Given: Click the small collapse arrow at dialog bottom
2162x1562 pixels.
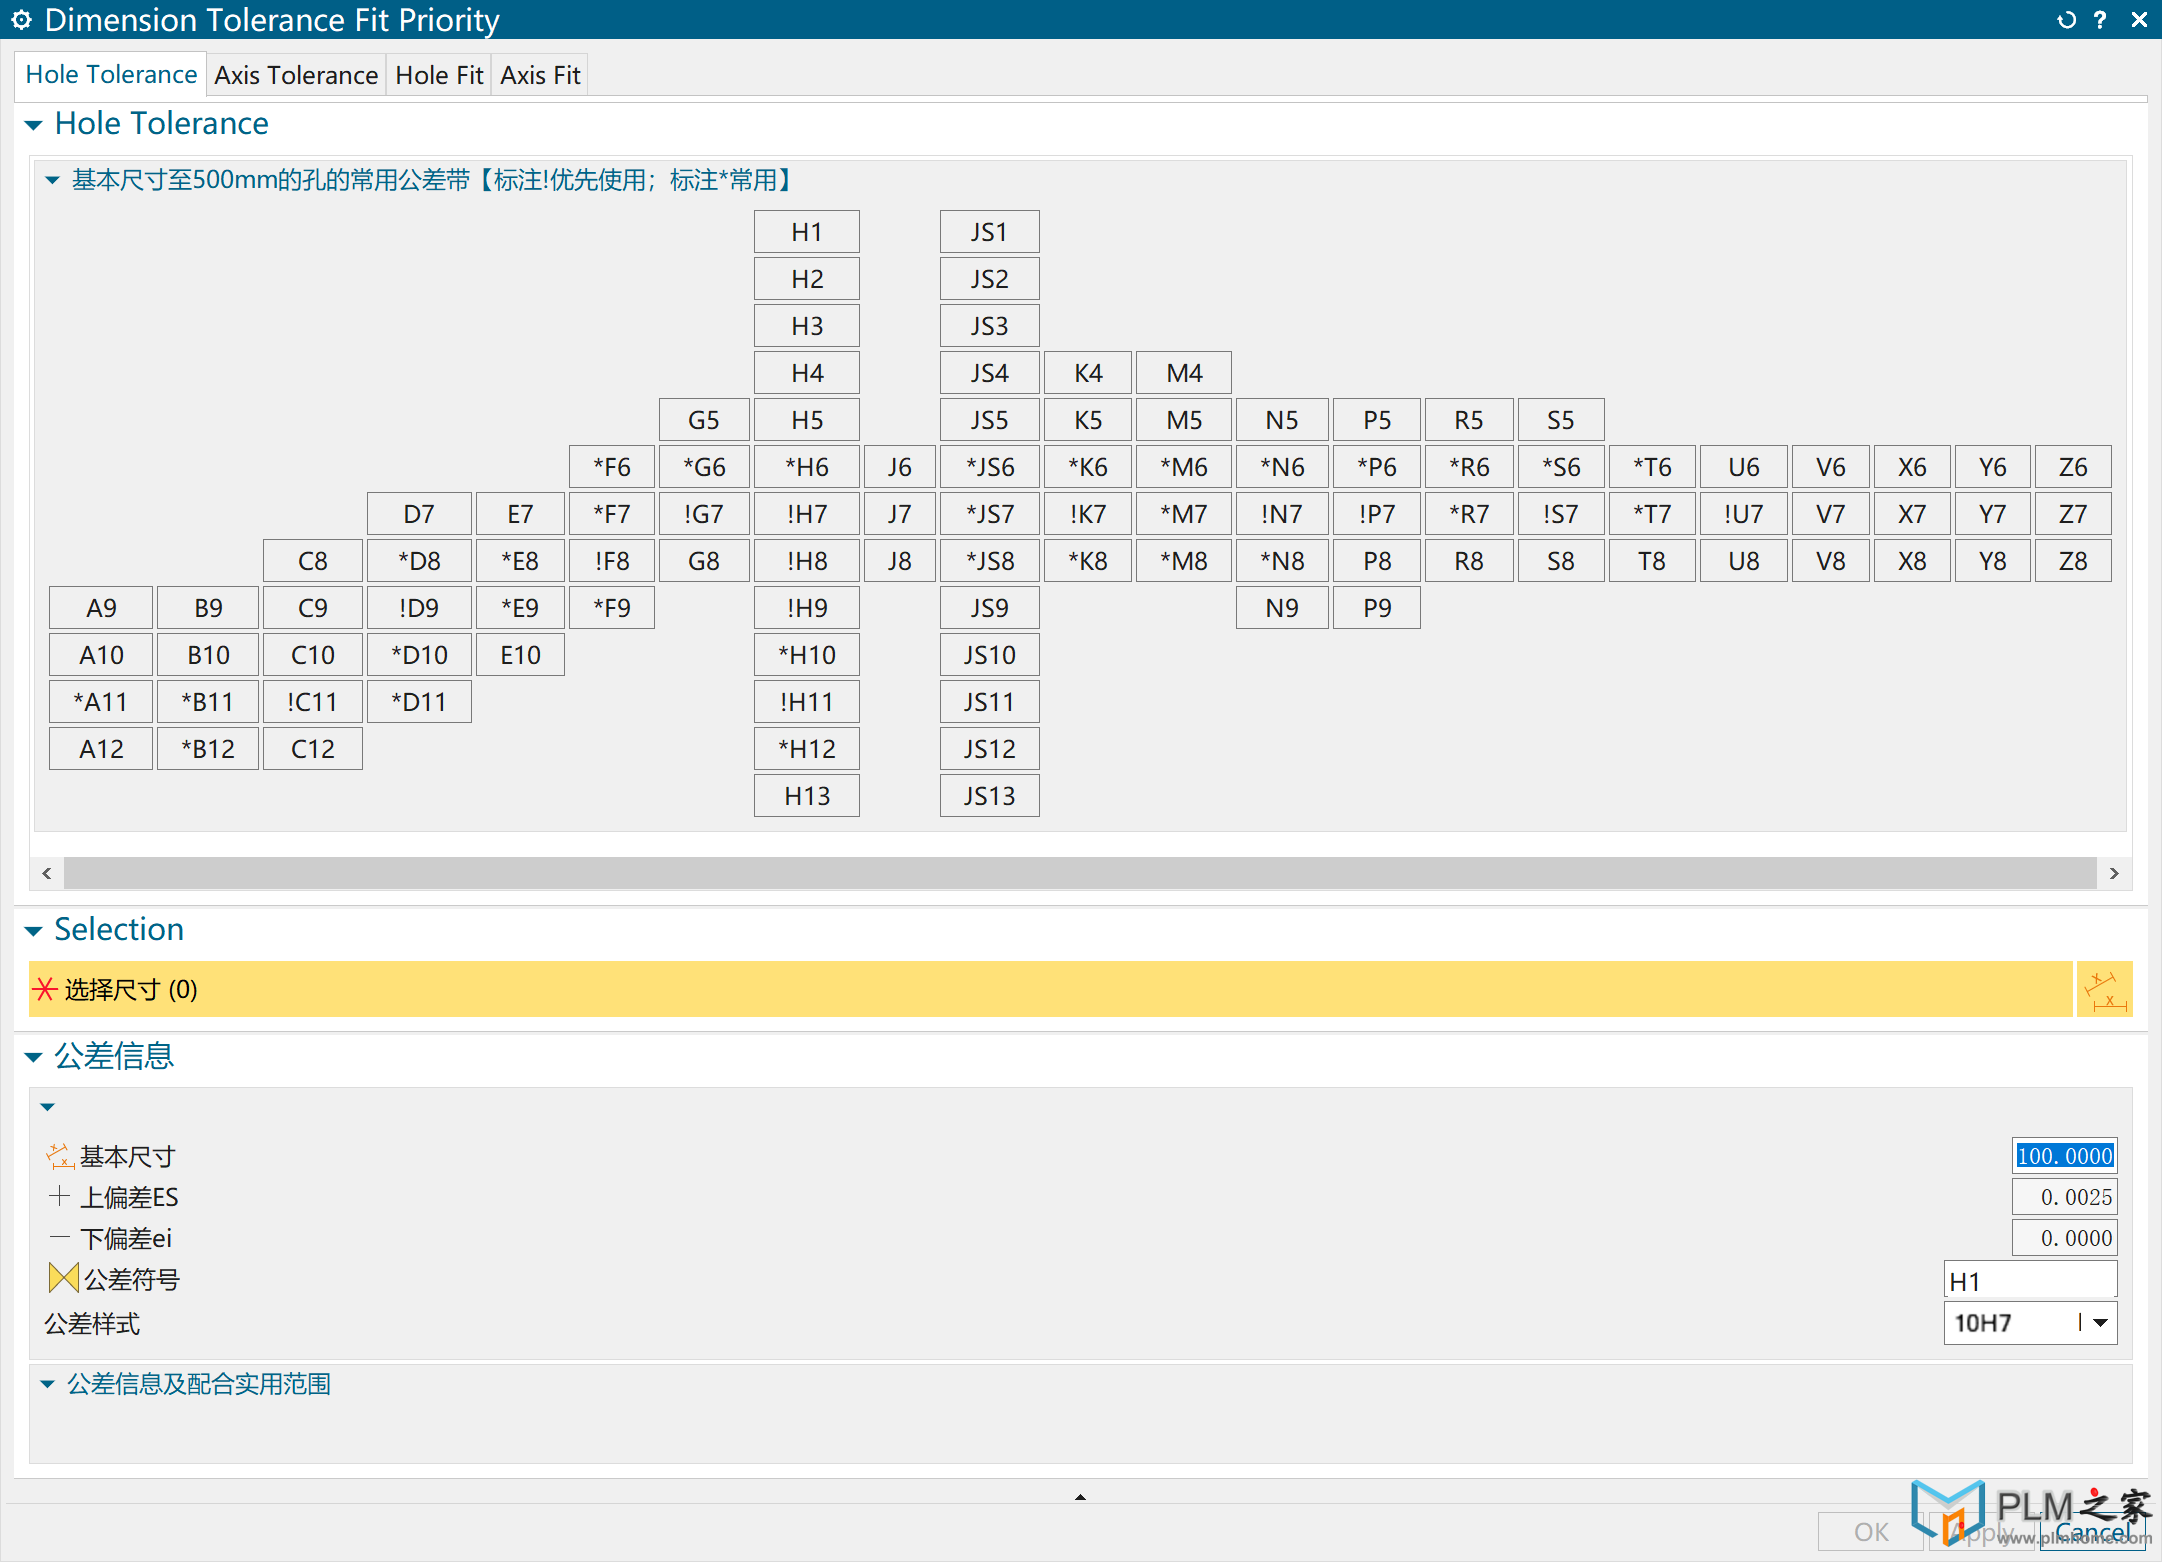Looking at the screenshot, I should click(1080, 1497).
